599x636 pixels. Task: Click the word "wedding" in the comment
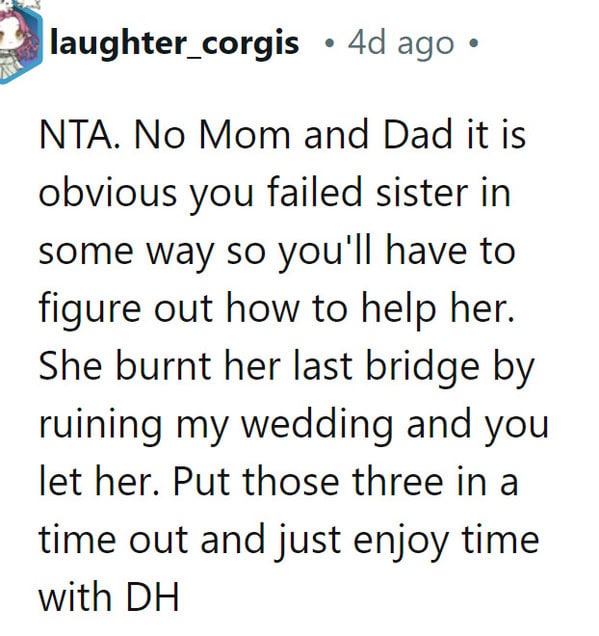click(317, 425)
